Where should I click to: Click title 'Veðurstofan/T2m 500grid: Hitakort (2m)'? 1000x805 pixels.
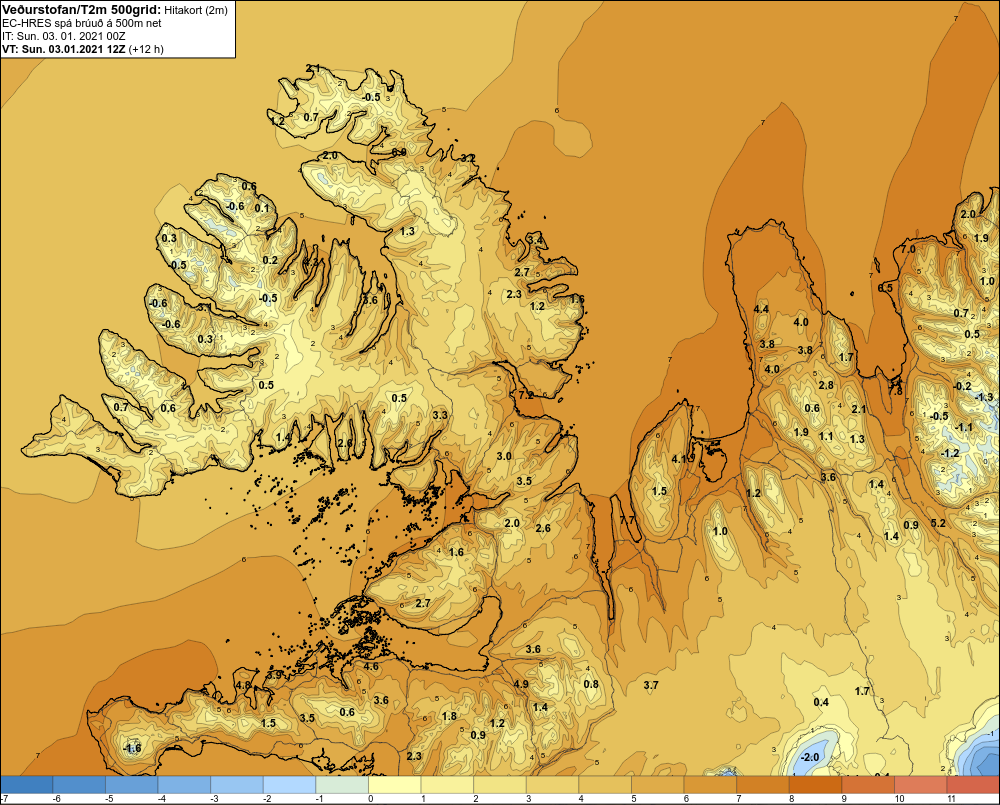click(115, 10)
